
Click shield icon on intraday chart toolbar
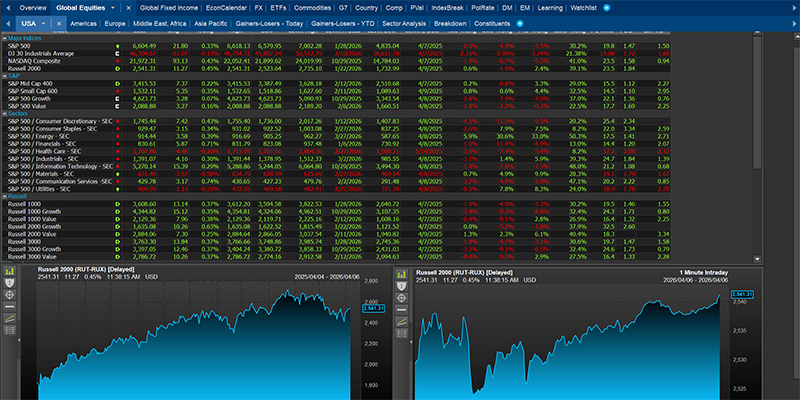(x=402, y=286)
